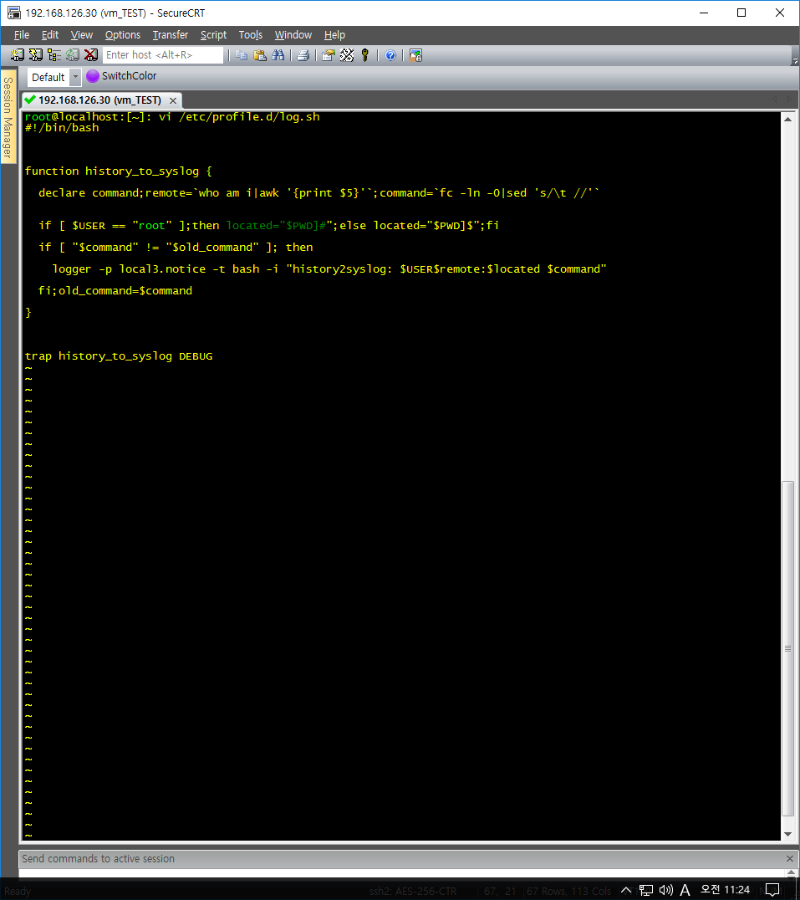Click the Paste clipboard toolbar icon
Viewport: 800px width, 900px height.
[x=260, y=55]
